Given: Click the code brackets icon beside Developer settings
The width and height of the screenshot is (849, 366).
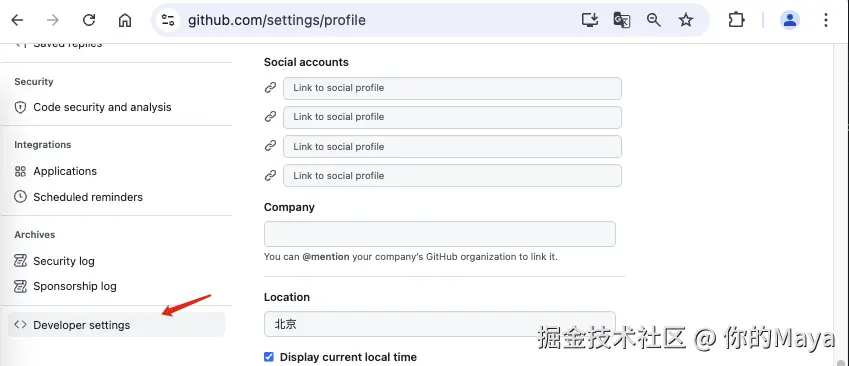Looking at the screenshot, I should click(x=20, y=325).
